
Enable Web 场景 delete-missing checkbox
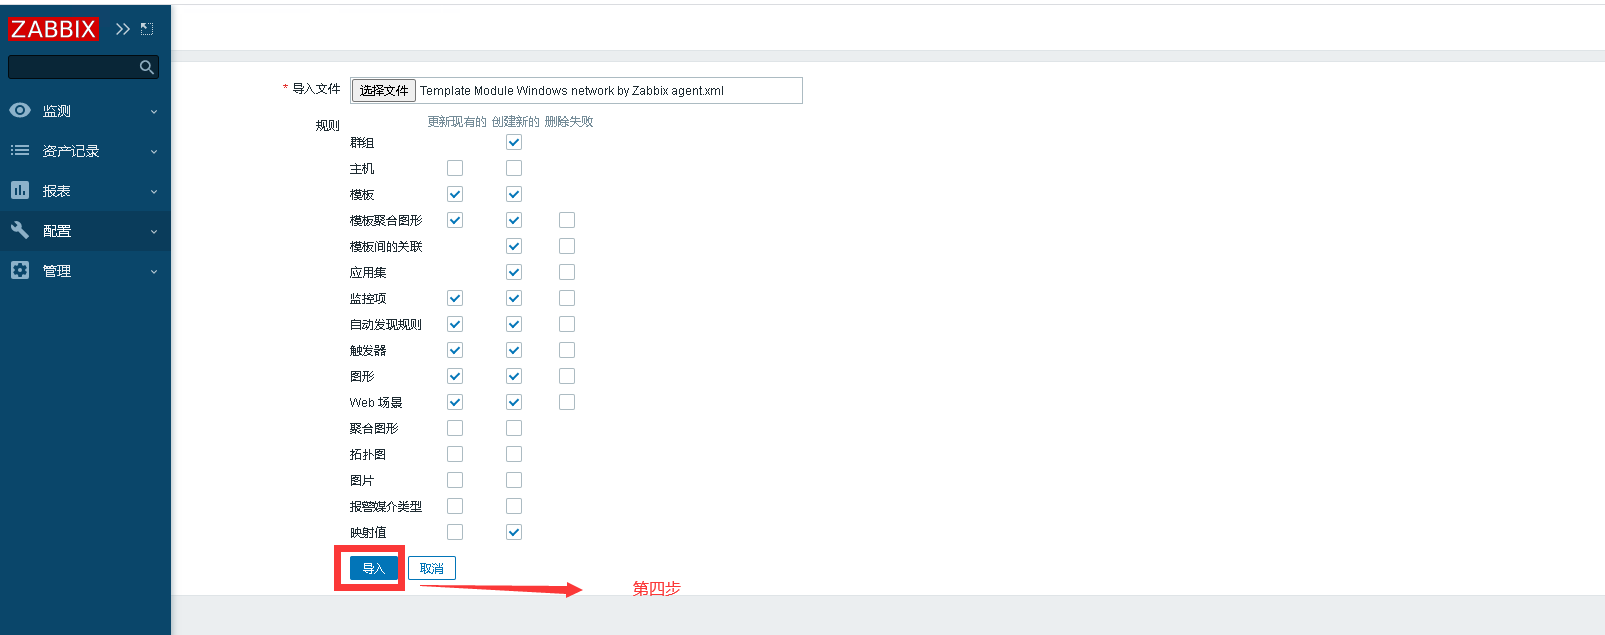point(567,402)
